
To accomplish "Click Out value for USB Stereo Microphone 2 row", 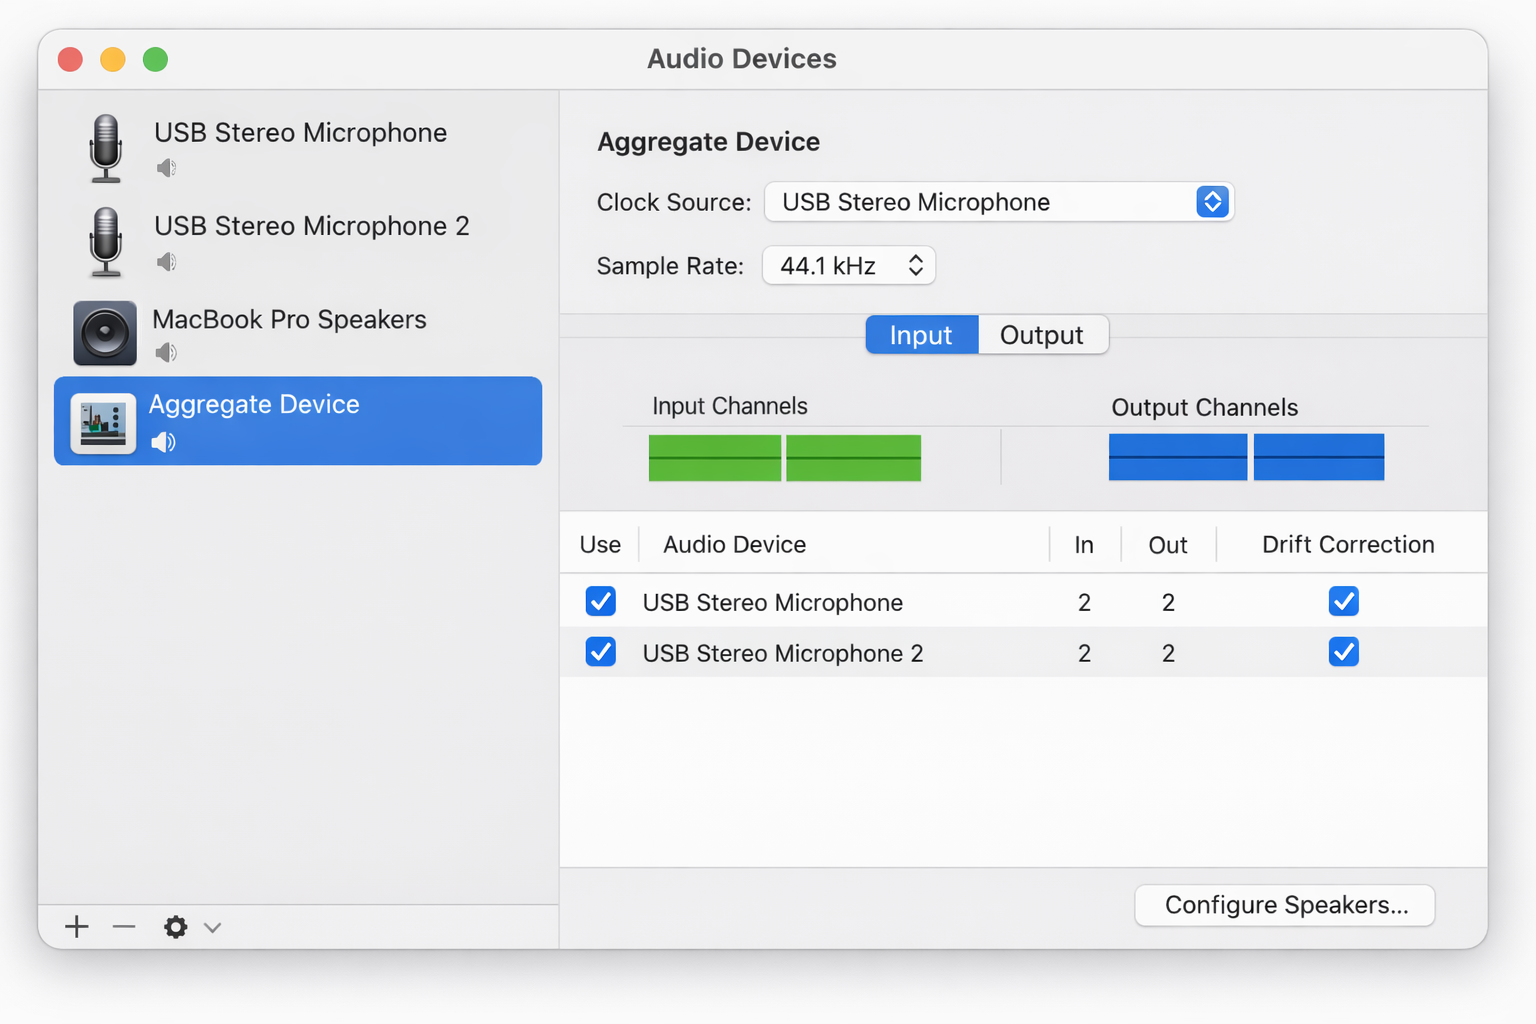I will tap(1168, 654).
